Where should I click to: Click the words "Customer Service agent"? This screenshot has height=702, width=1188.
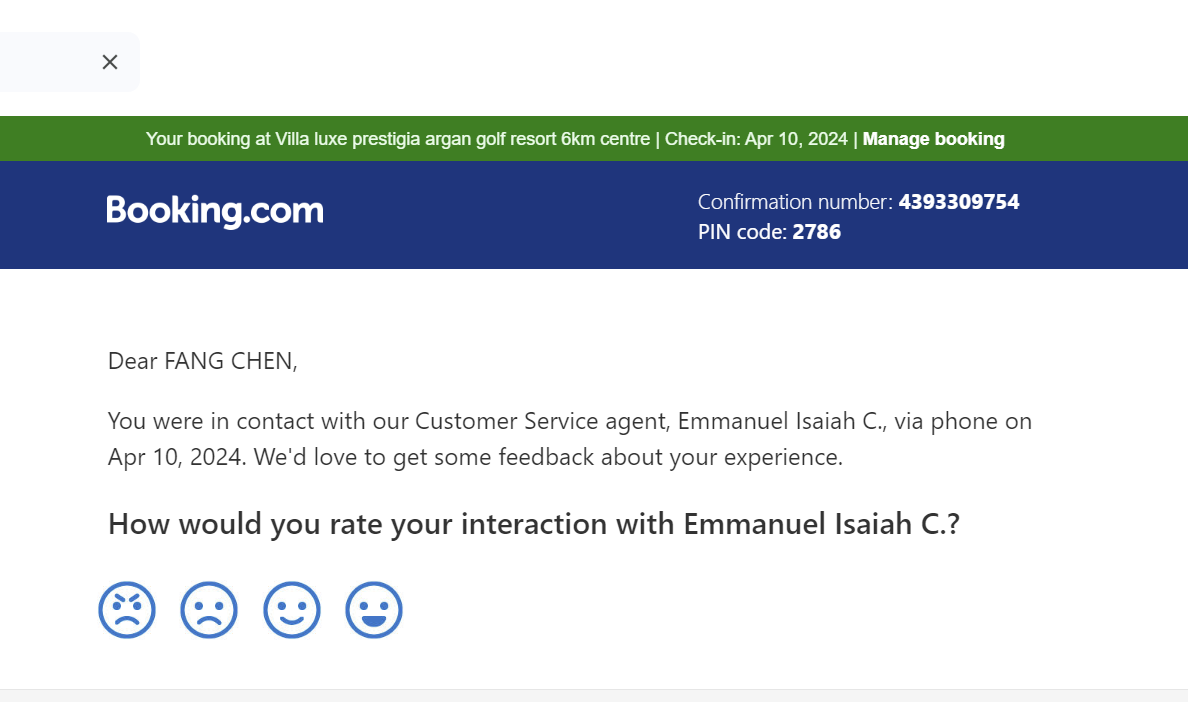[541, 421]
